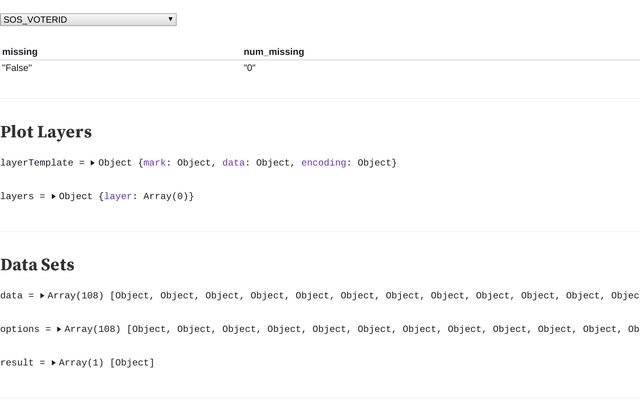The height and width of the screenshot is (400, 640).
Task: Click the first Object in data array
Action: (135, 296)
